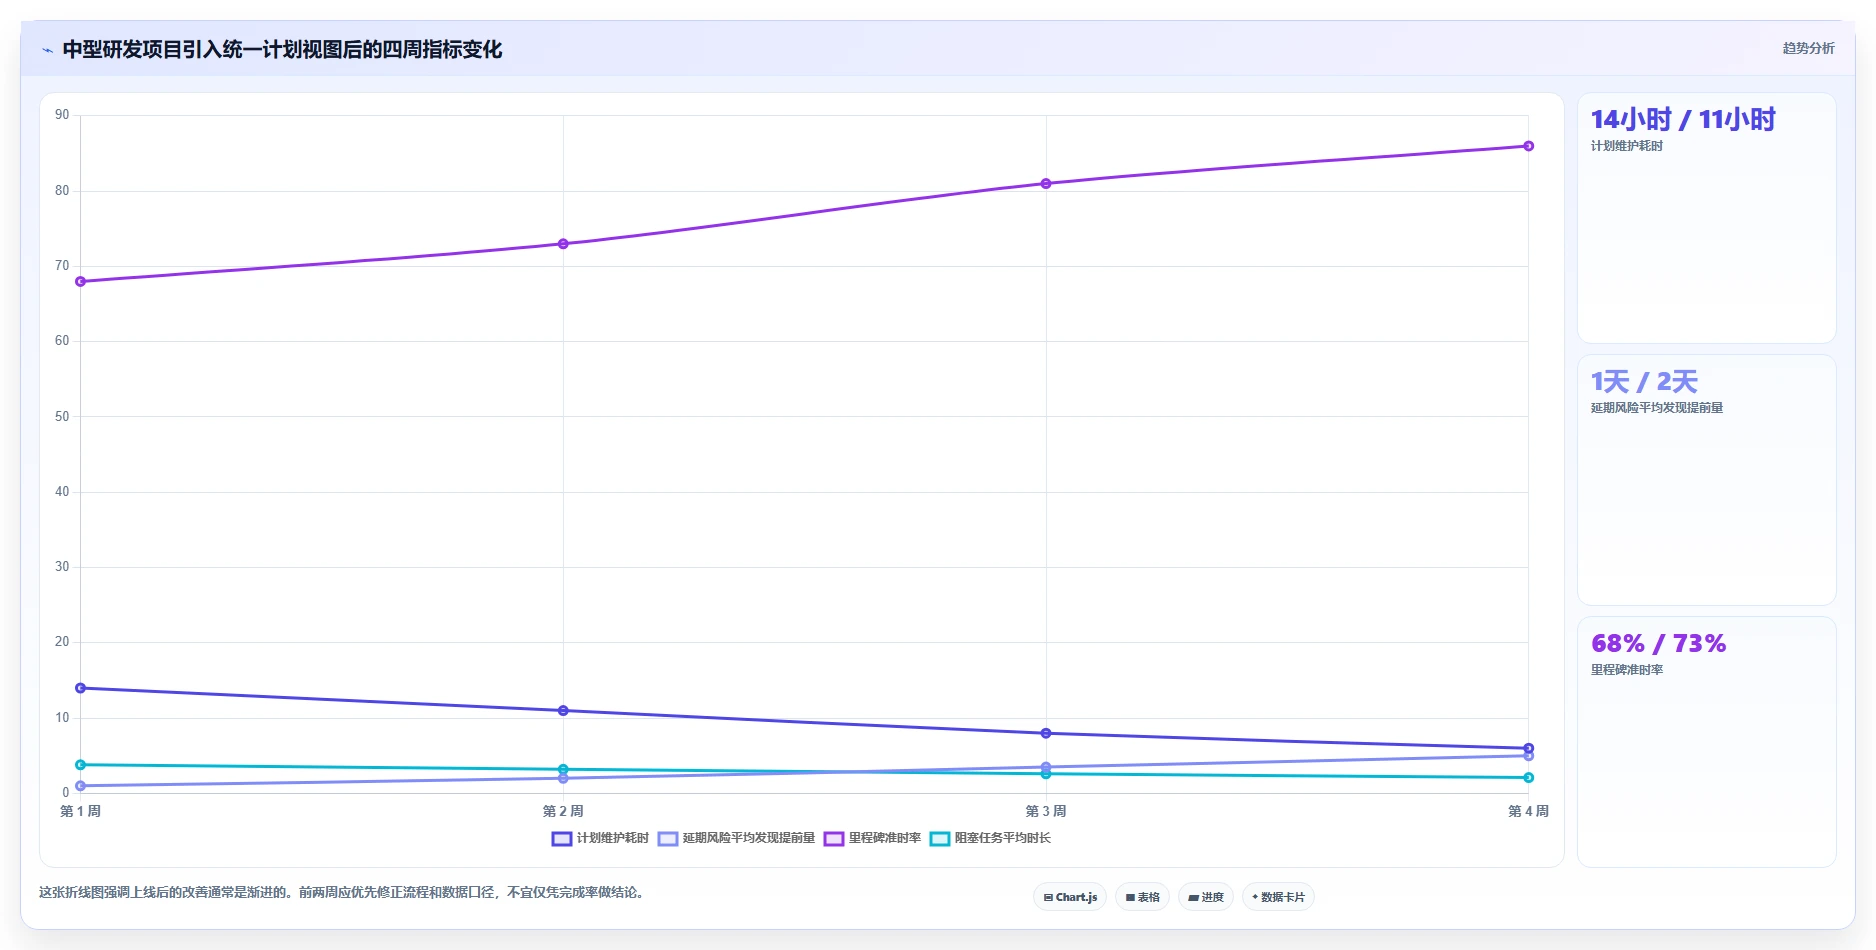Click the Chart.js chip
The image size is (1876, 950).
click(x=1070, y=897)
